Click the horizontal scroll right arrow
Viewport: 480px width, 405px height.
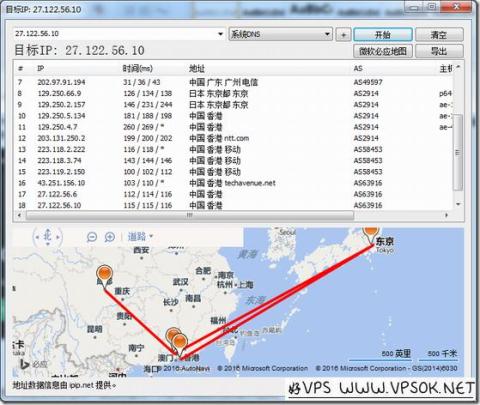pyautogui.click(x=447, y=215)
